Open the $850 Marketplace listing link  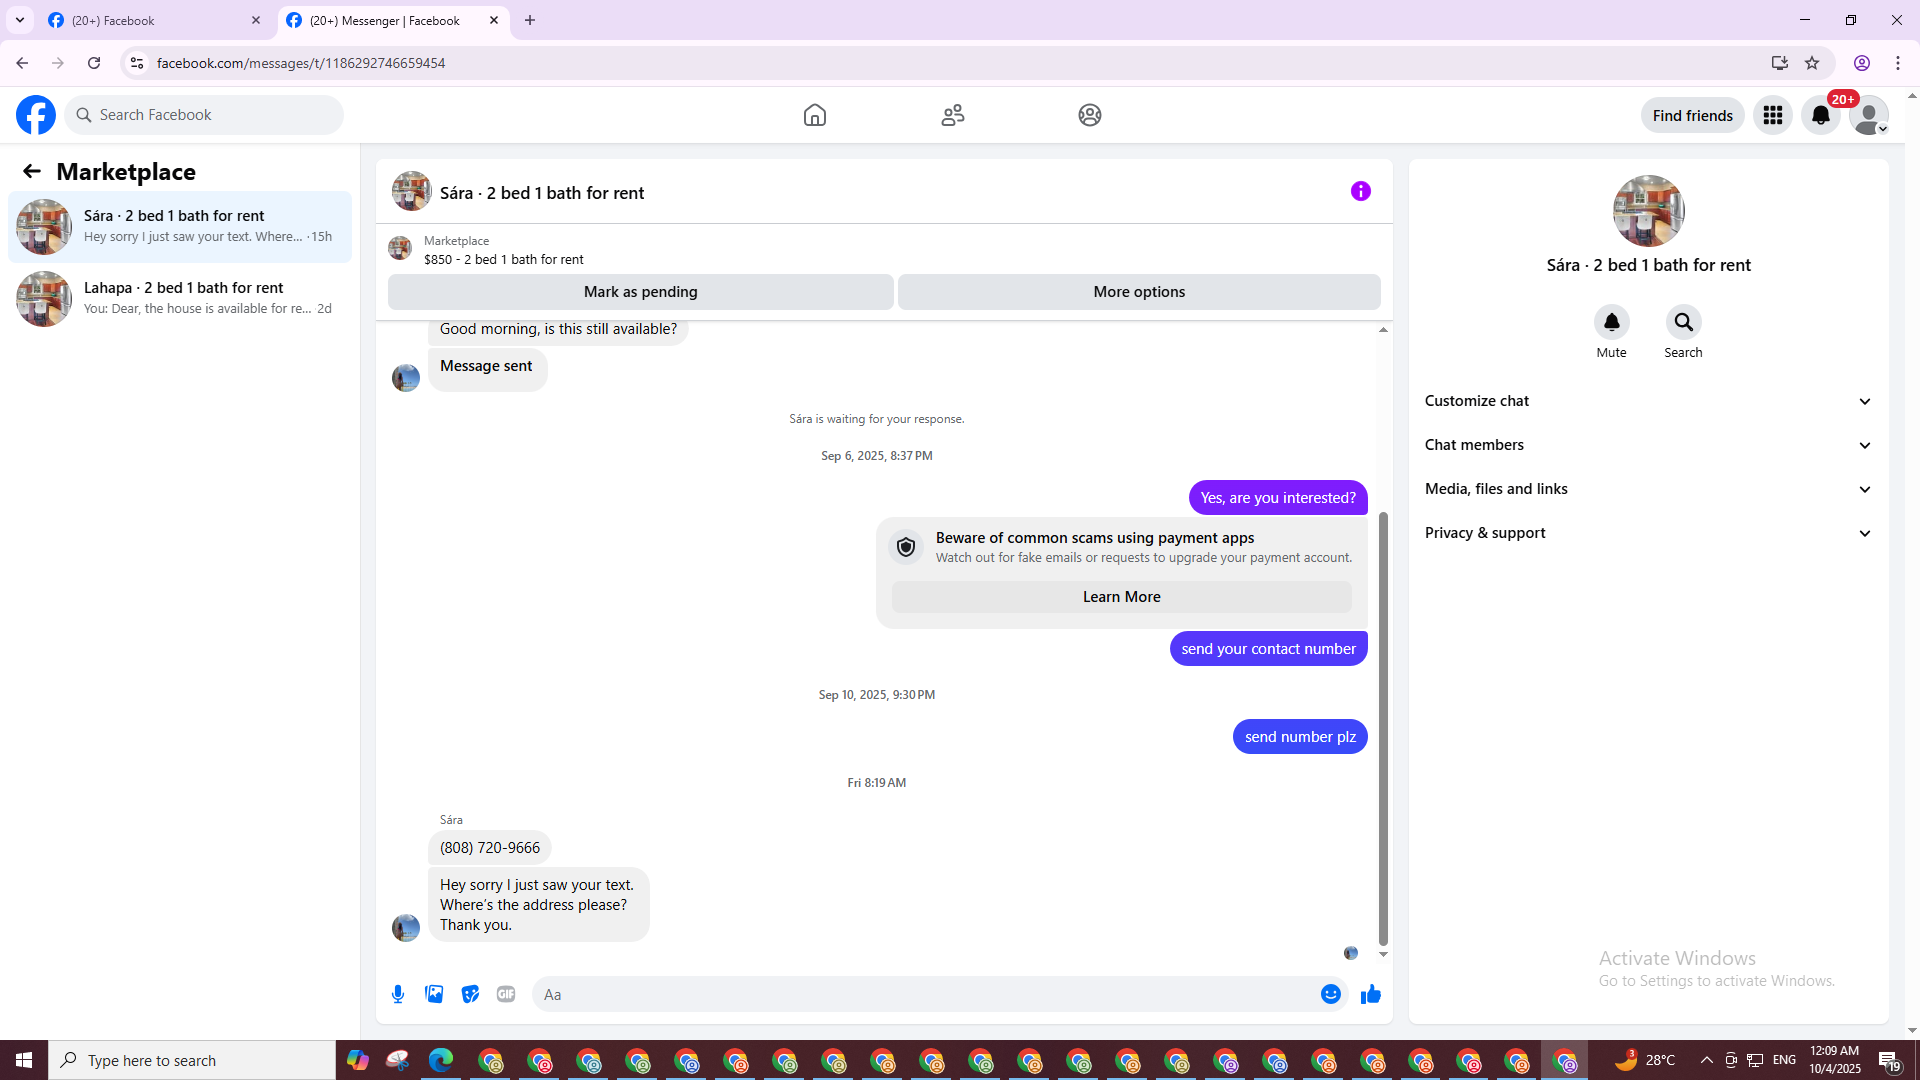[x=504, y=259]
